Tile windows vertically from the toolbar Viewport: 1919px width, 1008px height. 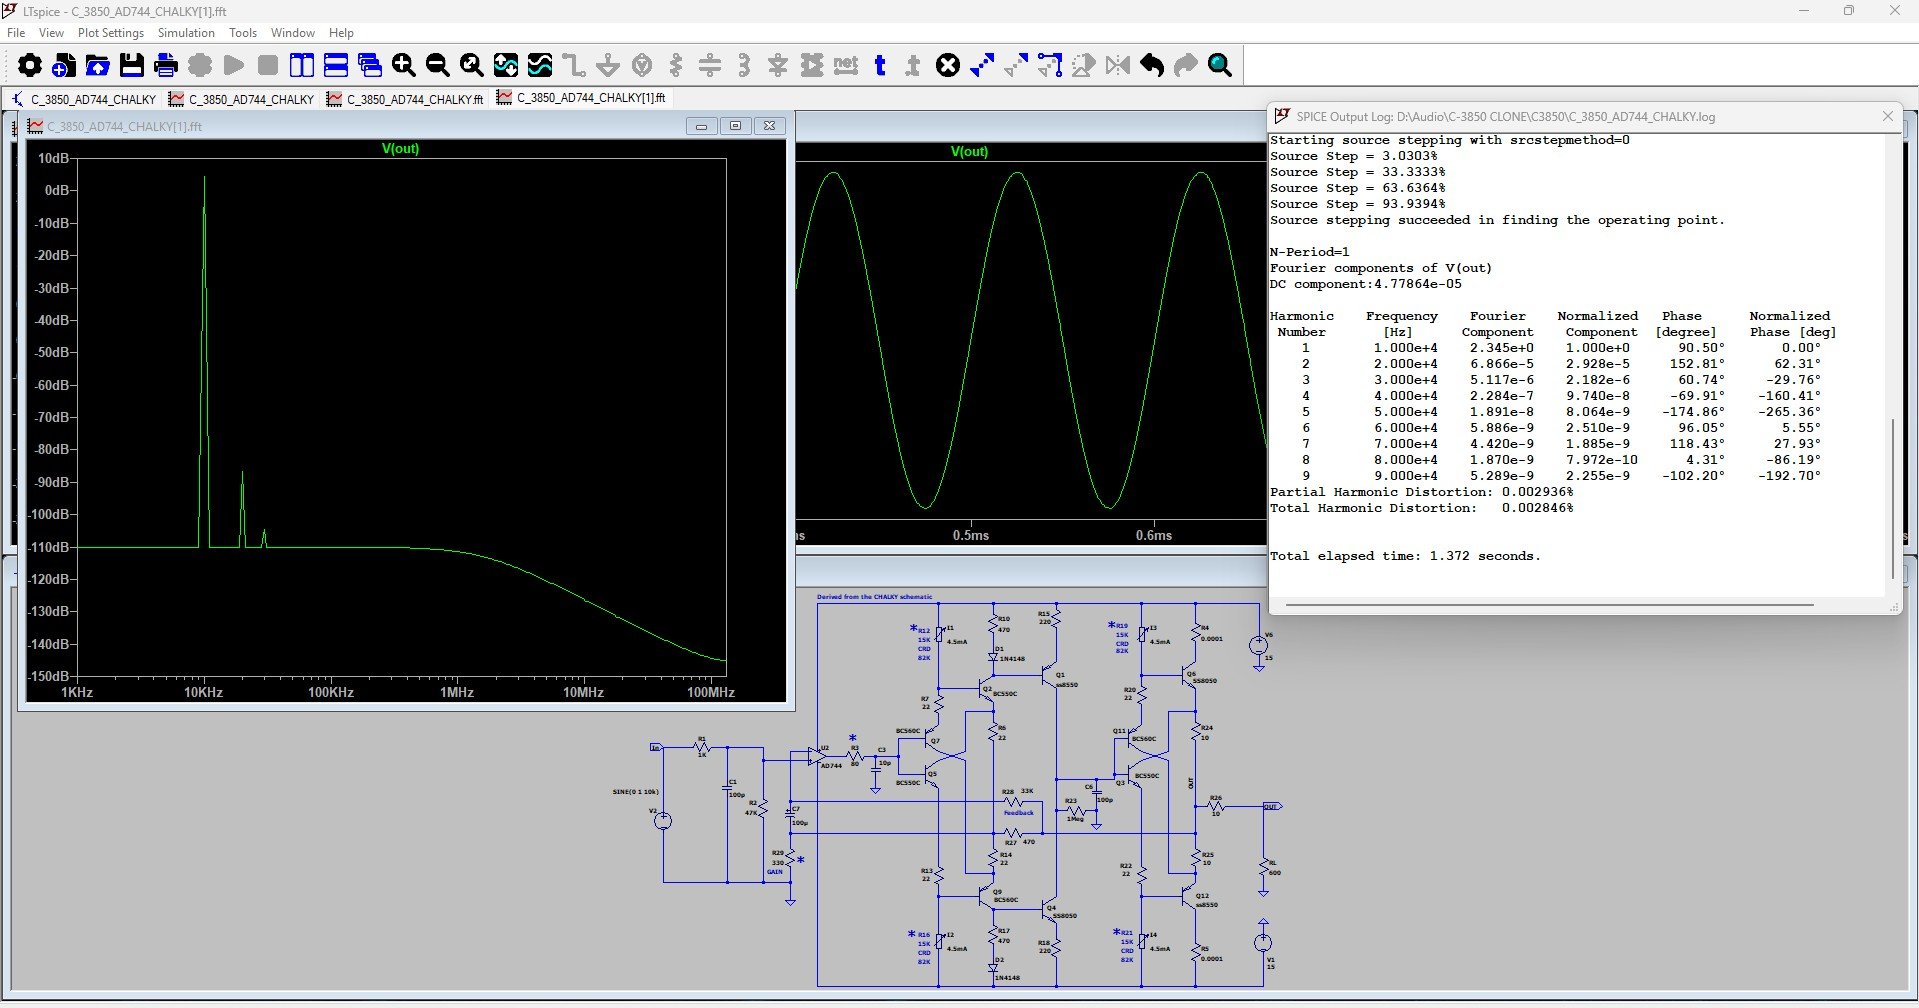point(301,66)
